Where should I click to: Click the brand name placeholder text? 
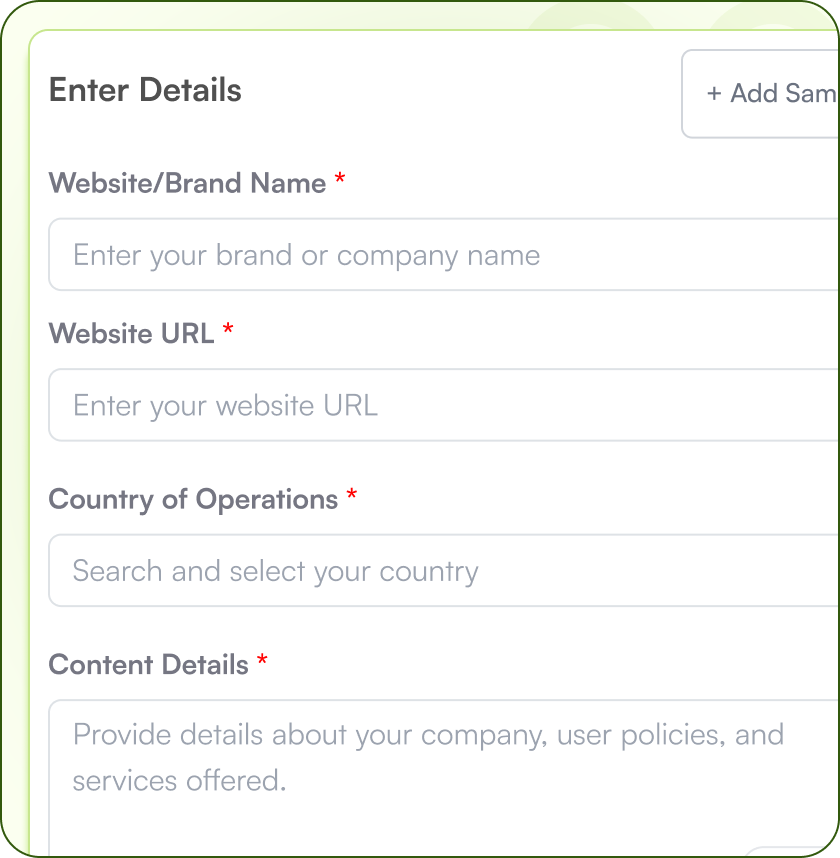[305, 254]
